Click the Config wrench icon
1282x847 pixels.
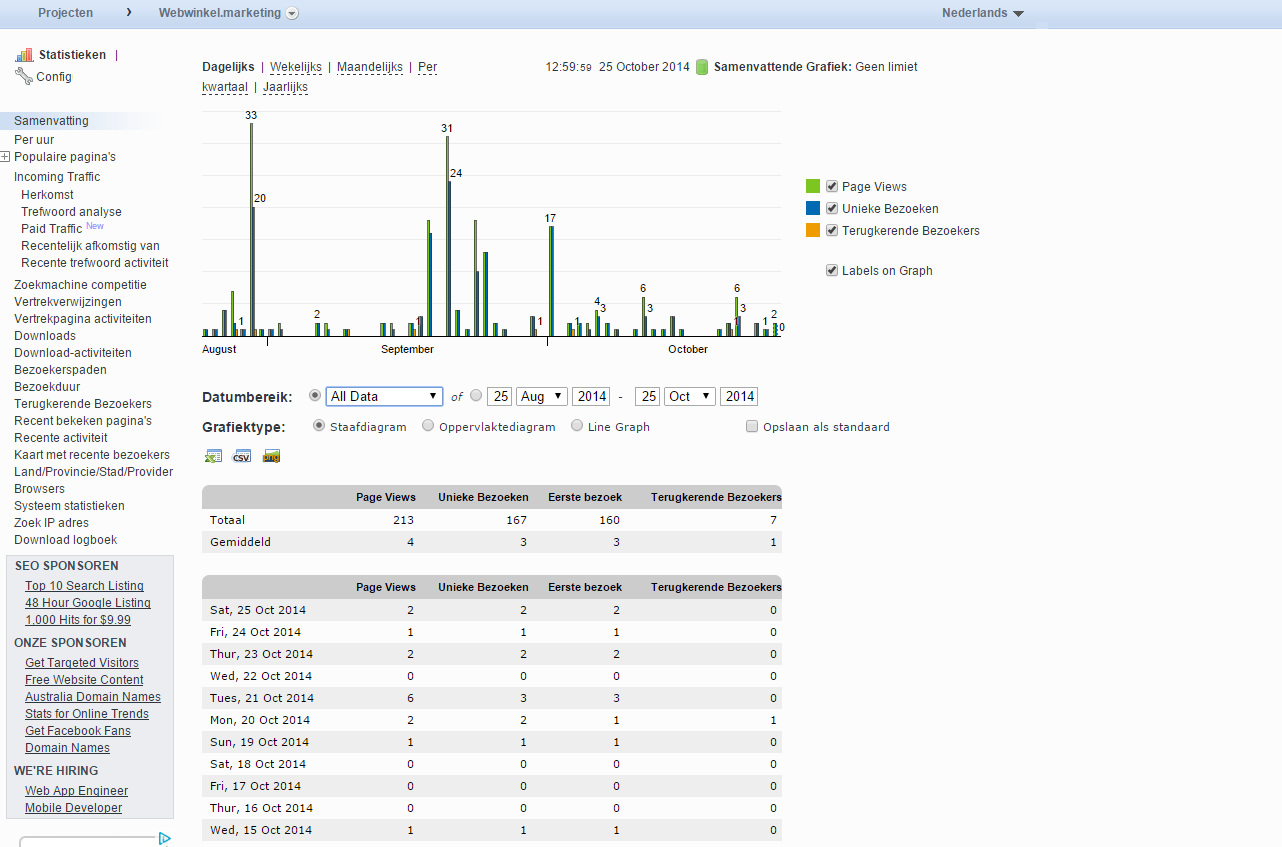click(24, 76)
